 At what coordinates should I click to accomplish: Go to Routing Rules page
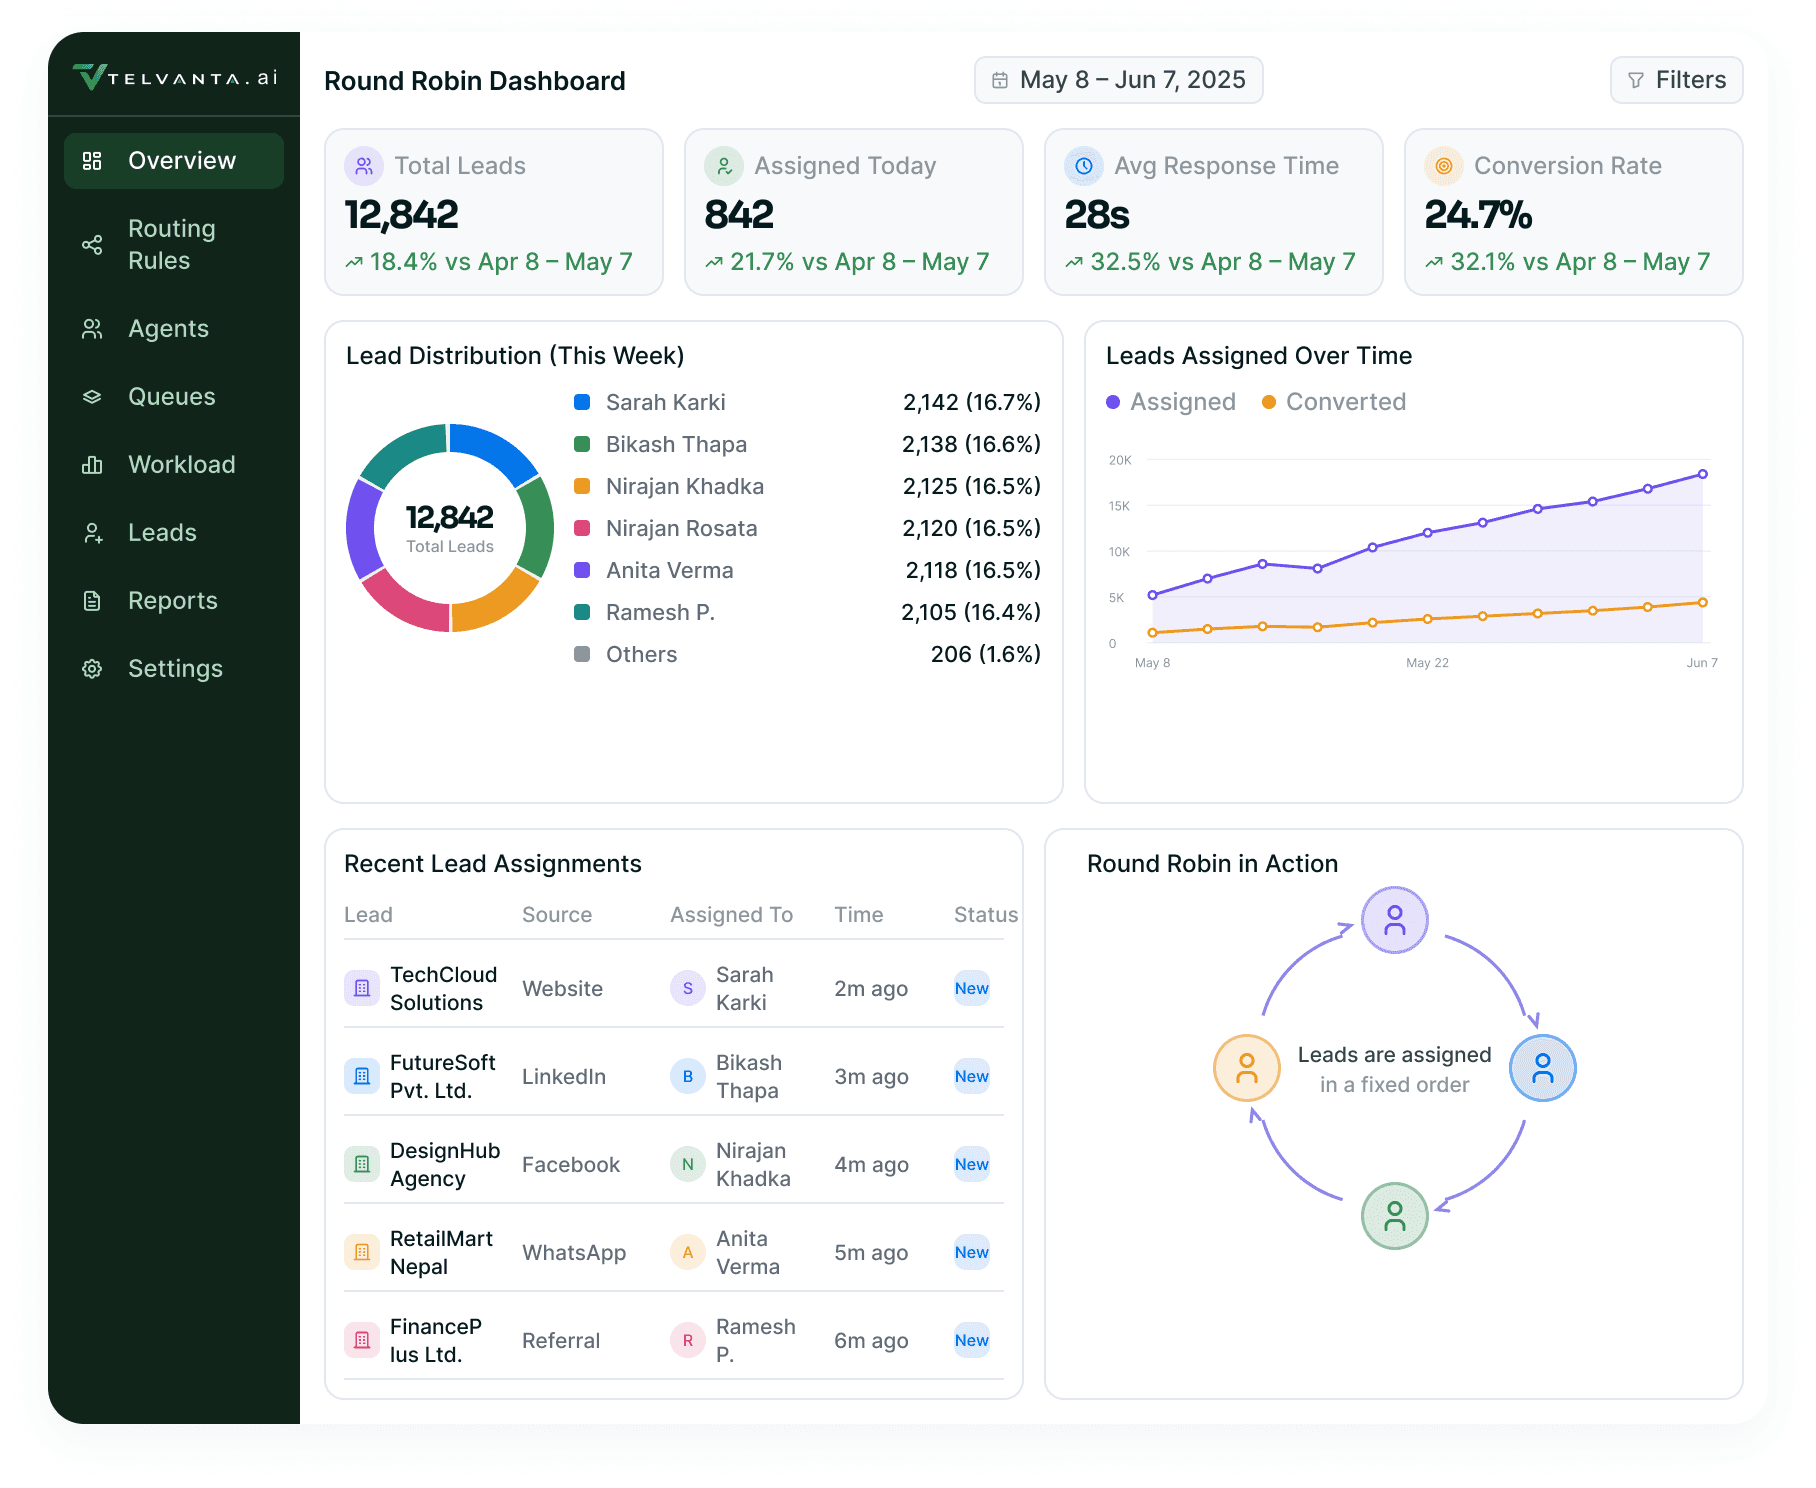(174, 245)
